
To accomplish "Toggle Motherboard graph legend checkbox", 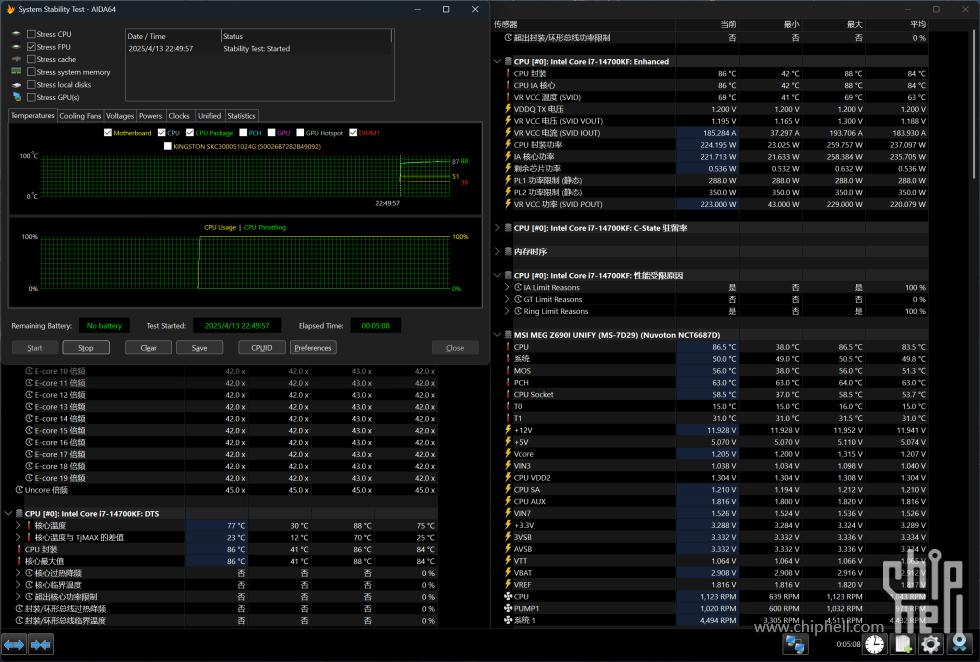I will (108, 133).
